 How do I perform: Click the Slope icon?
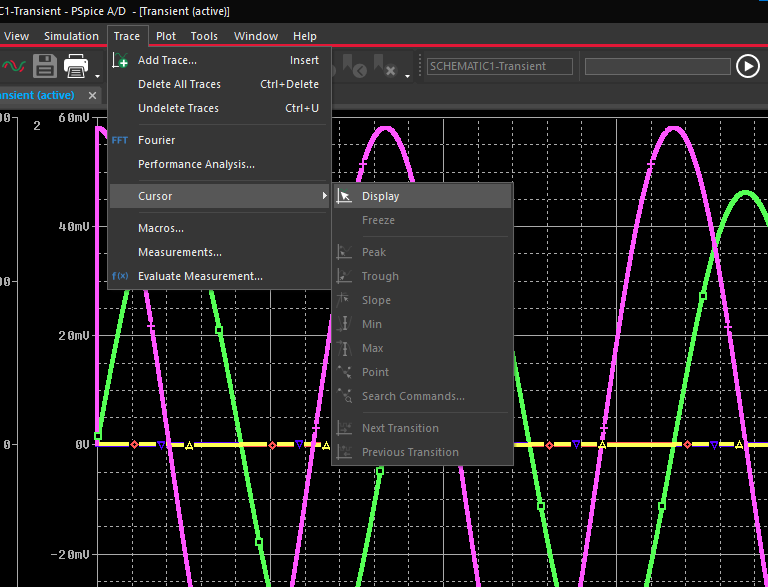pos(344,300)
